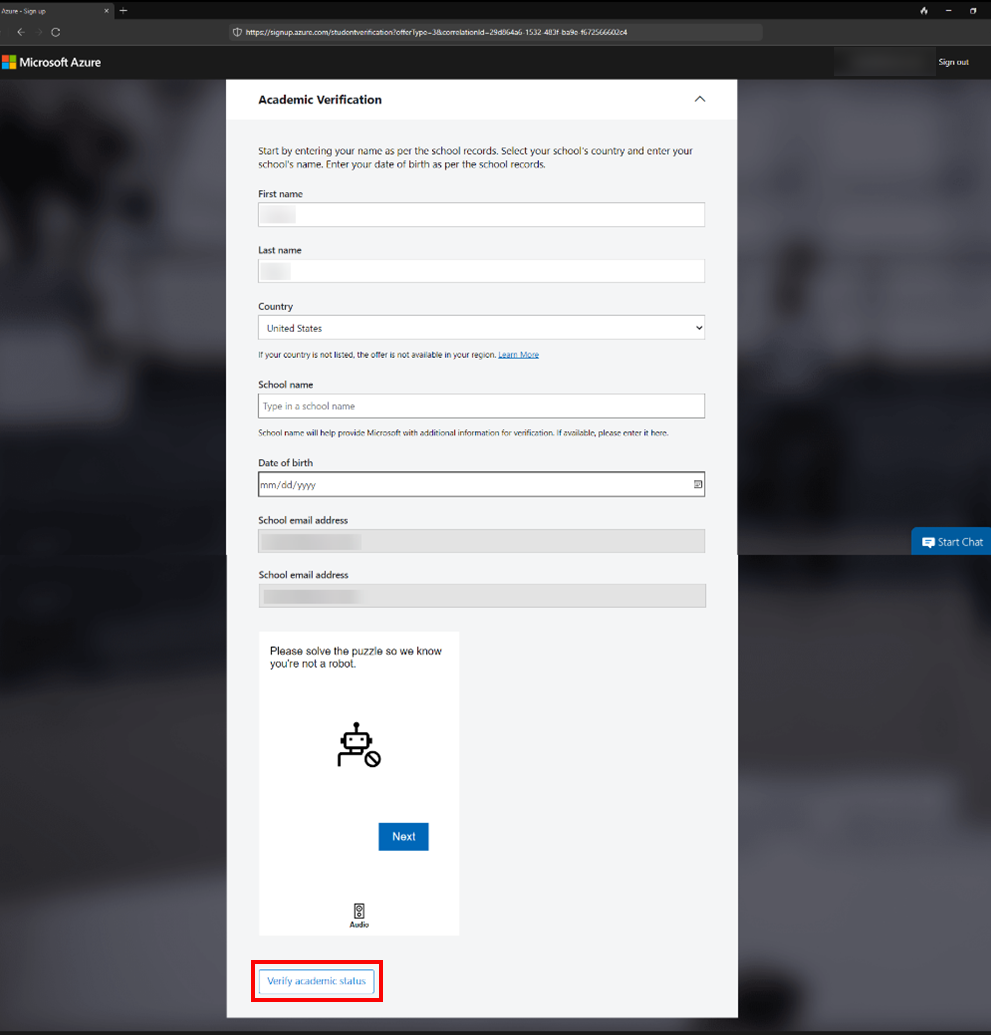Collapse the Academic Verification section
Viewport: 991px width, 1035px height.
699,99
